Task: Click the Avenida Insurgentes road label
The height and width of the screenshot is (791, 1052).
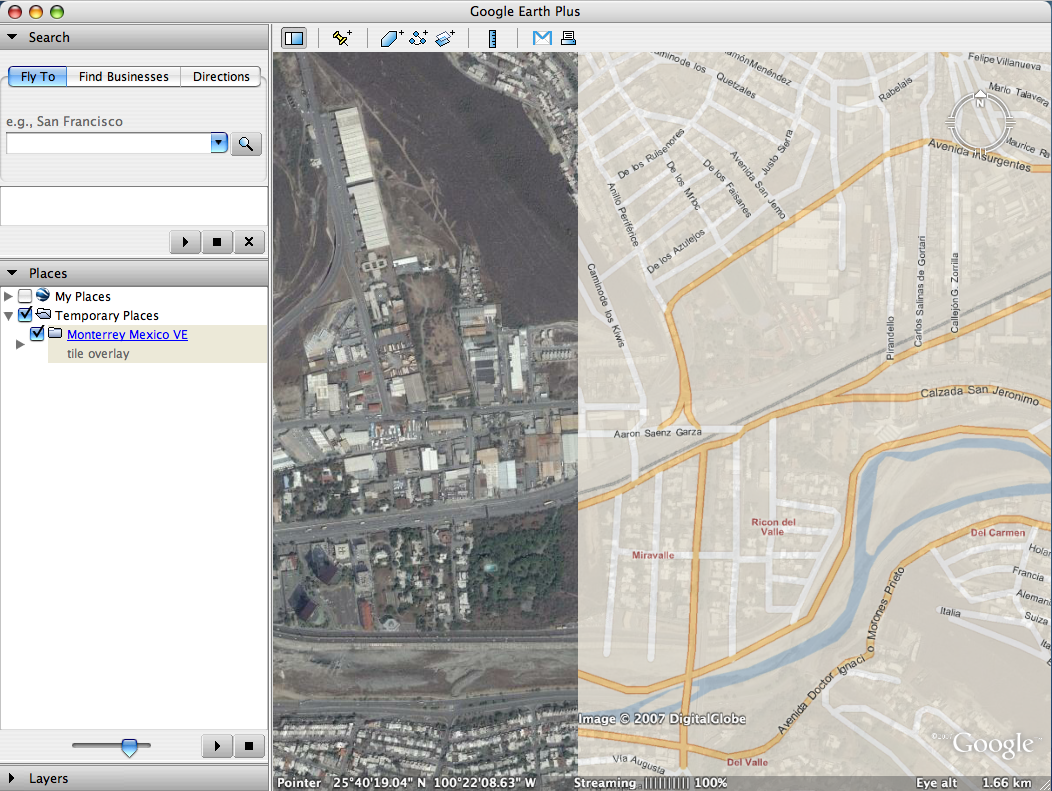Action: click(x=980, y=155)
